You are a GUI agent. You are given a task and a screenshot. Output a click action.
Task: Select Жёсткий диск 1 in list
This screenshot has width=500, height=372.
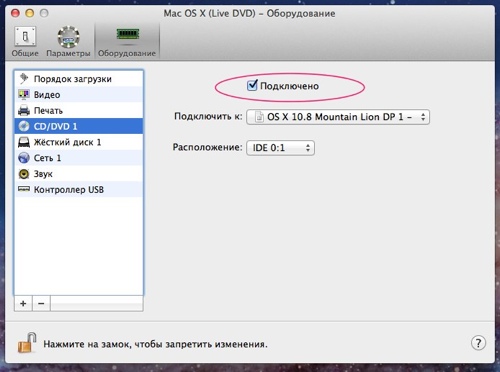tap(79, 142)
